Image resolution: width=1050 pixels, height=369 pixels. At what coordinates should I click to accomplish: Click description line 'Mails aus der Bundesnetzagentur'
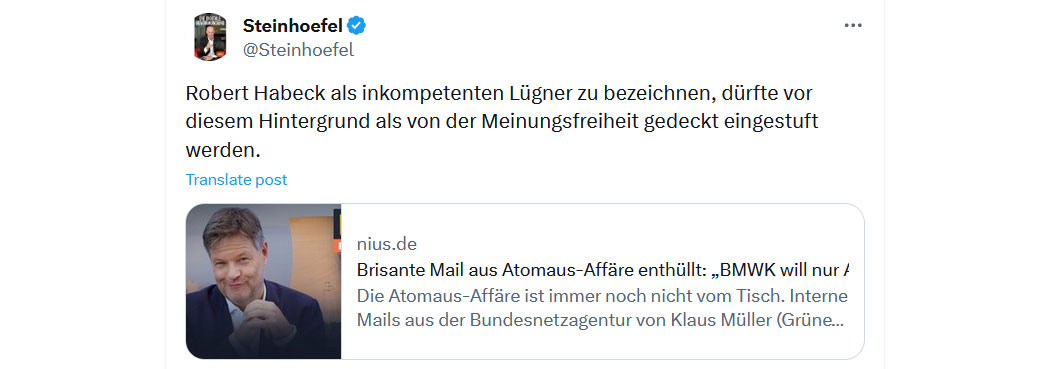[x=599, y=320]
